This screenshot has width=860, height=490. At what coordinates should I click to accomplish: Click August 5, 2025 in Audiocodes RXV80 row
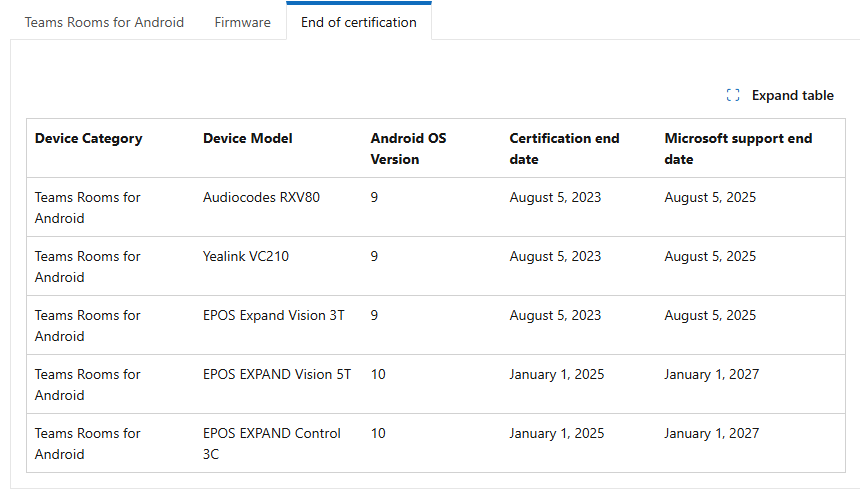coord(710,198)
